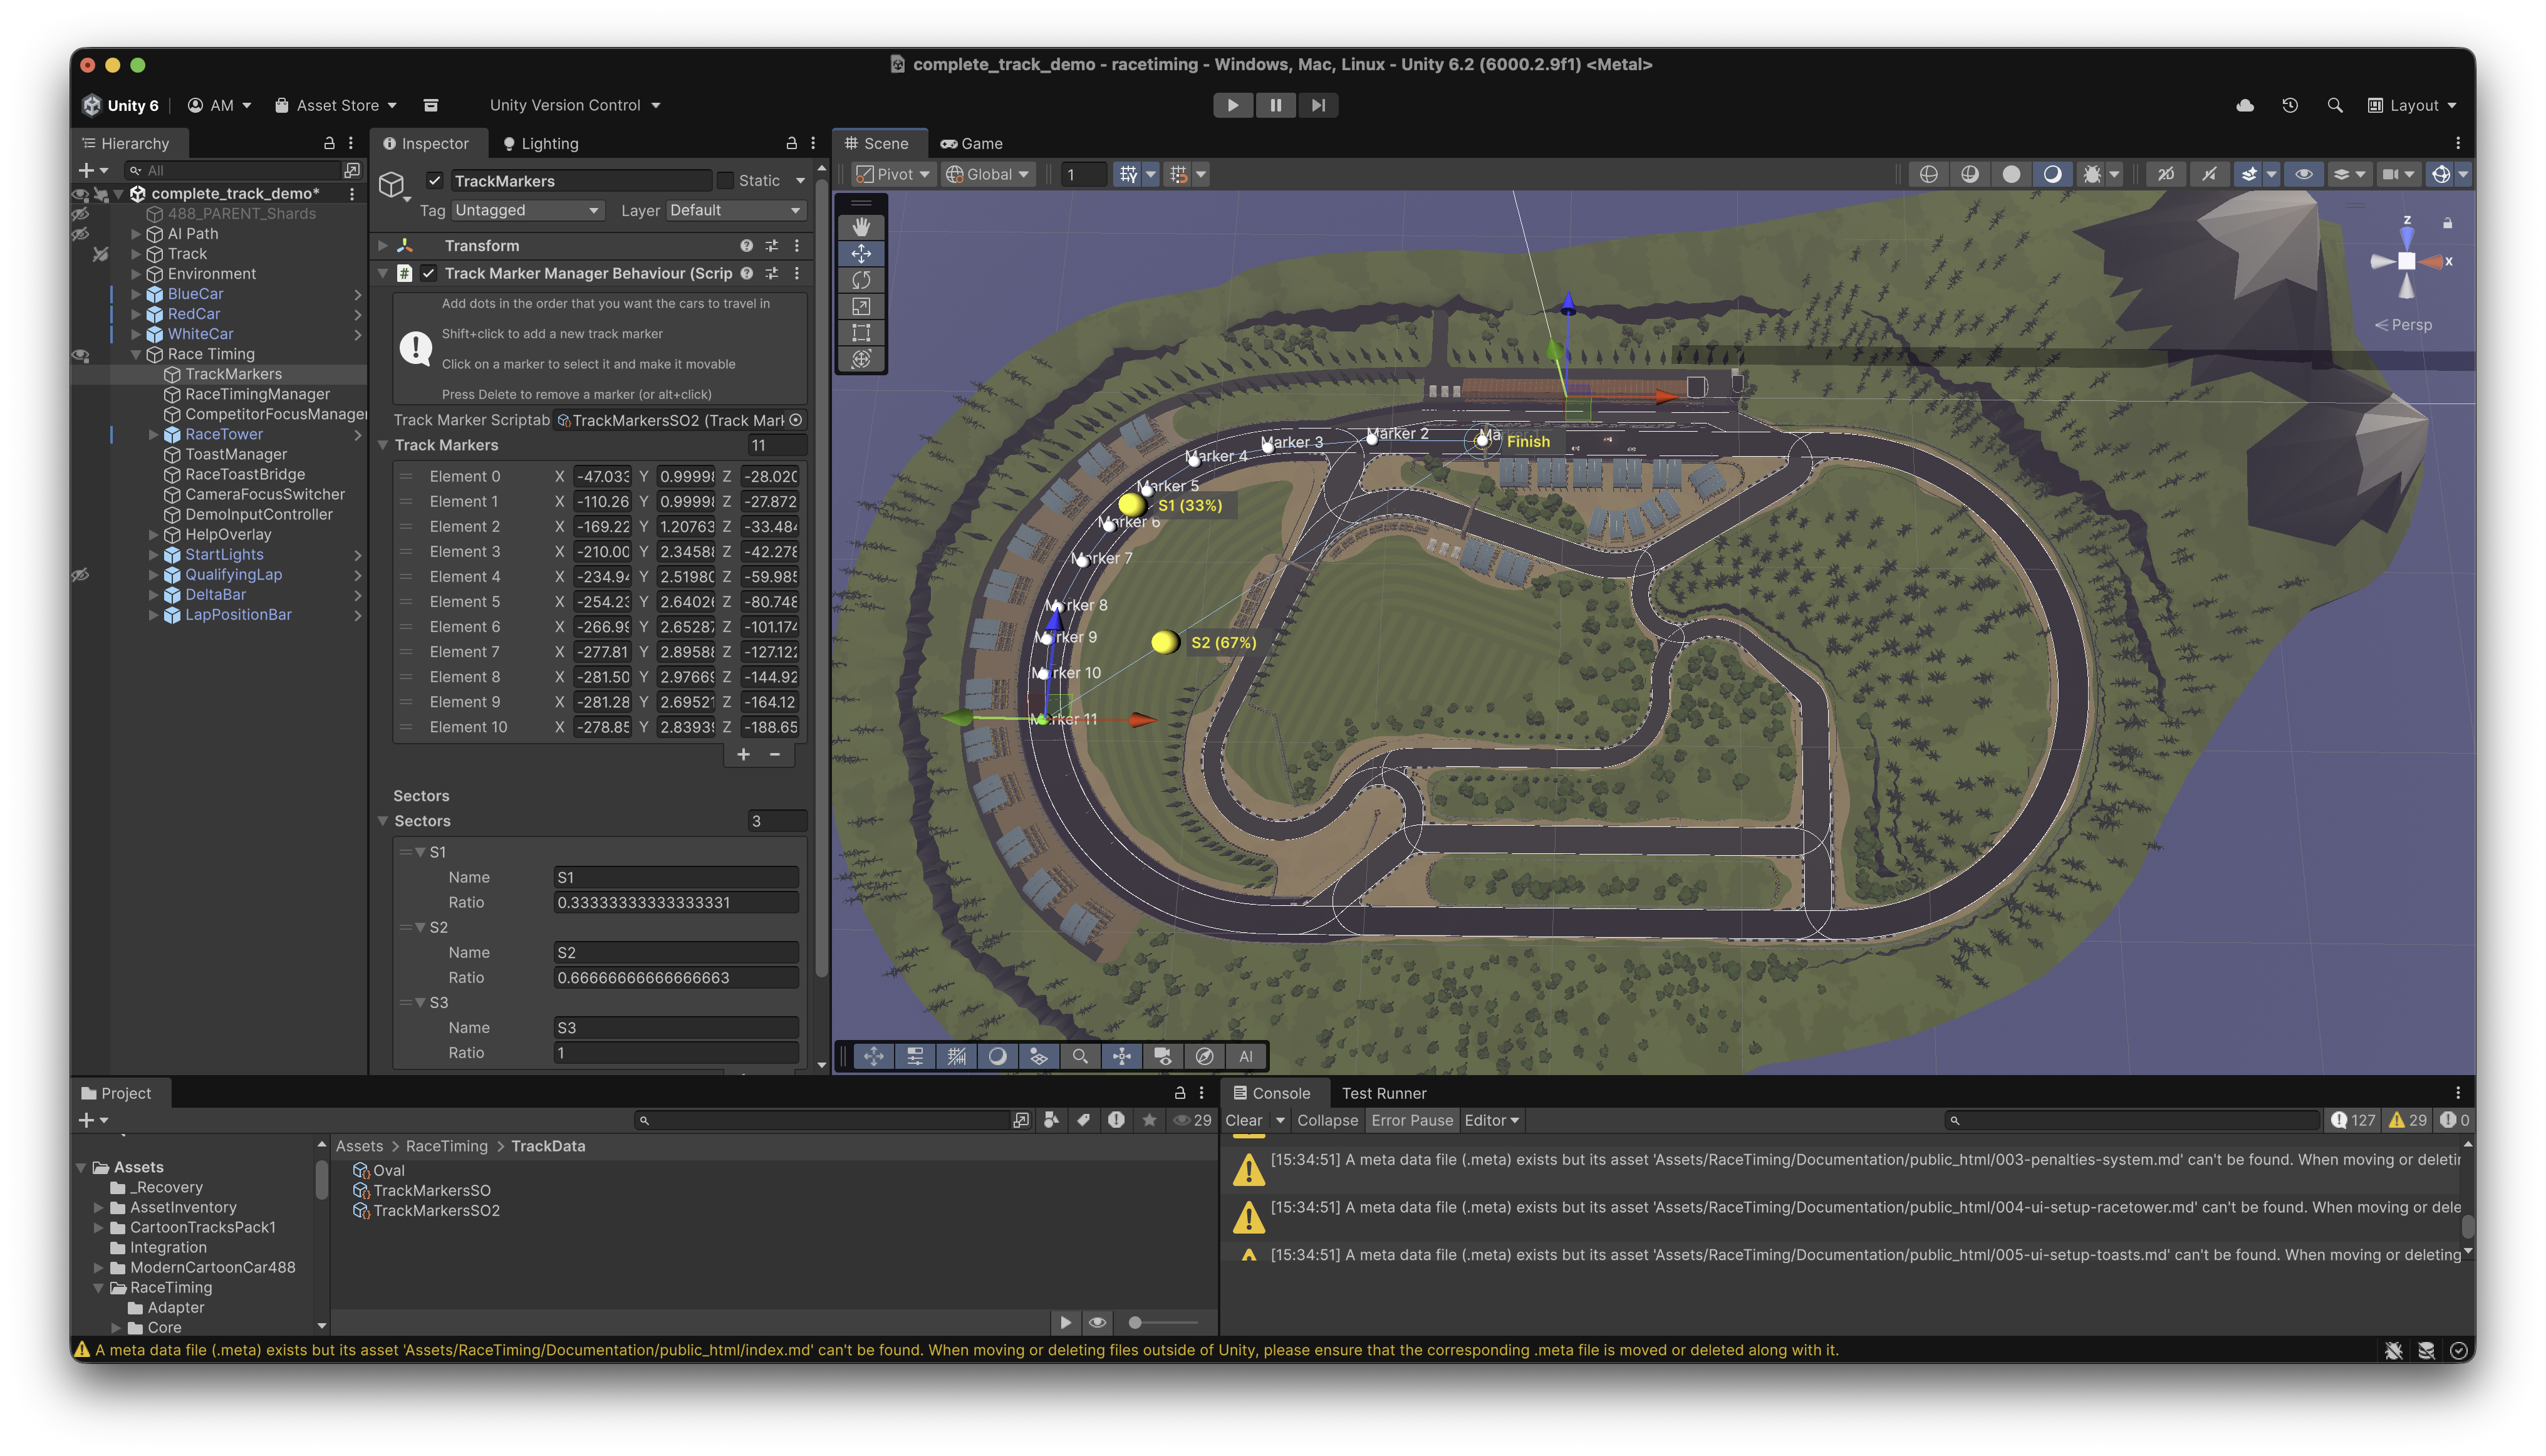
Task: Toggle the Error Pause button
Action: pos(1411,1120)
